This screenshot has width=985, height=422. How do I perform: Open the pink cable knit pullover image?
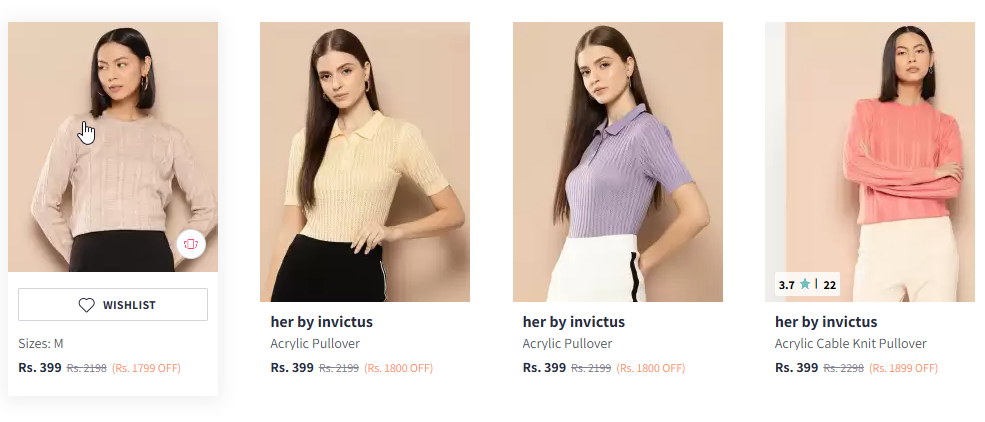[870, 162]
